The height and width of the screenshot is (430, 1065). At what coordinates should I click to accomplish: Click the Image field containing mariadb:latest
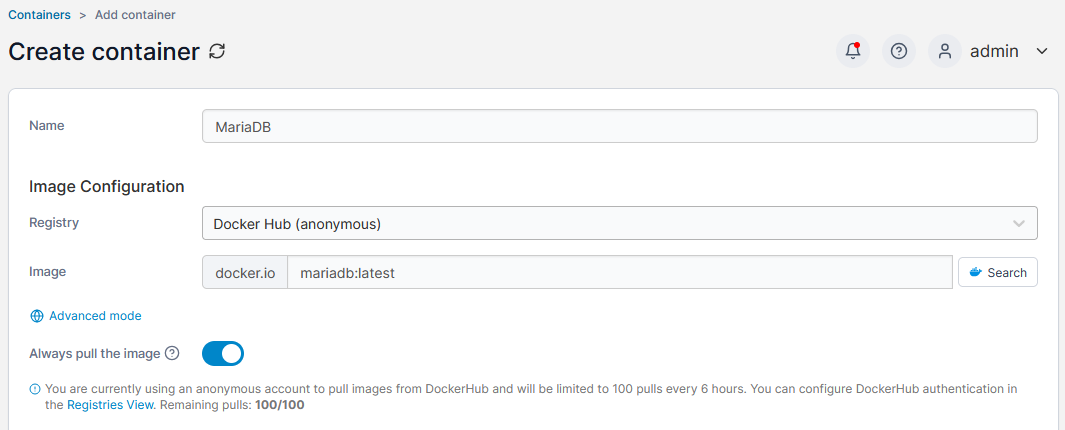tap(619, 272)
